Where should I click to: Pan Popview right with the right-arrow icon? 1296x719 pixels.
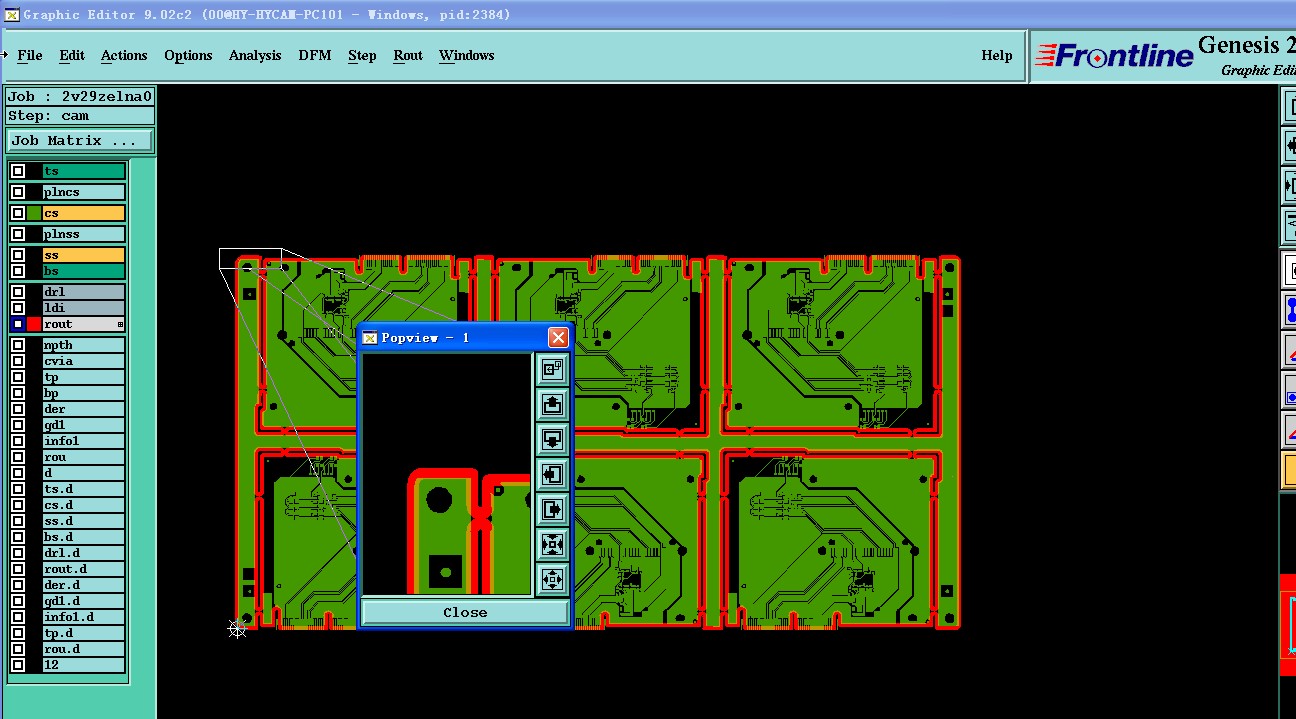click(552, 509)
